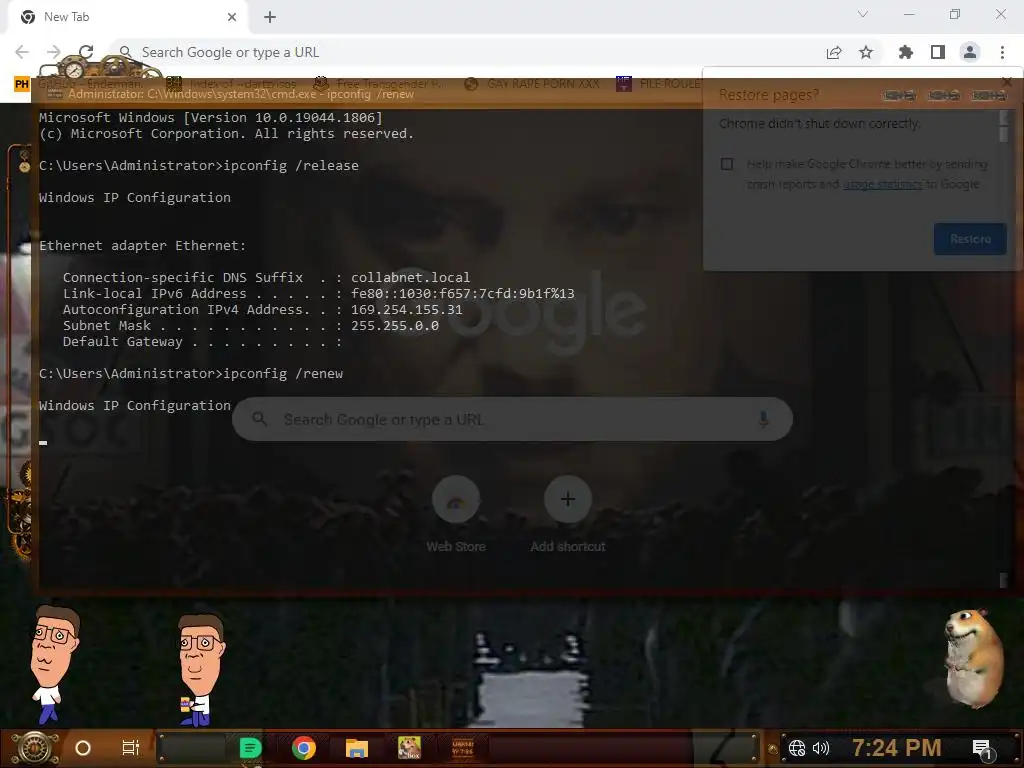
Task: Select the New Tab tab
Action: tap(129, 17)
